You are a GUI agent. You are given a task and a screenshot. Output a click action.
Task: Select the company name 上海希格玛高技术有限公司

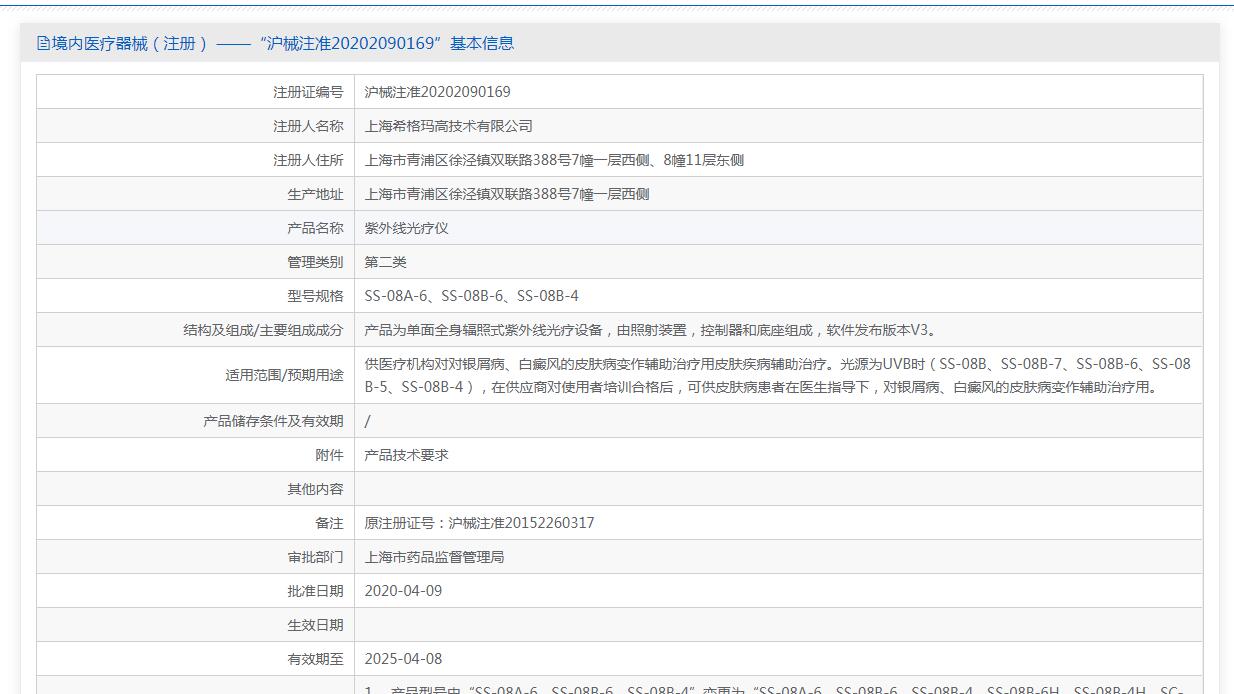coord(448,126)
